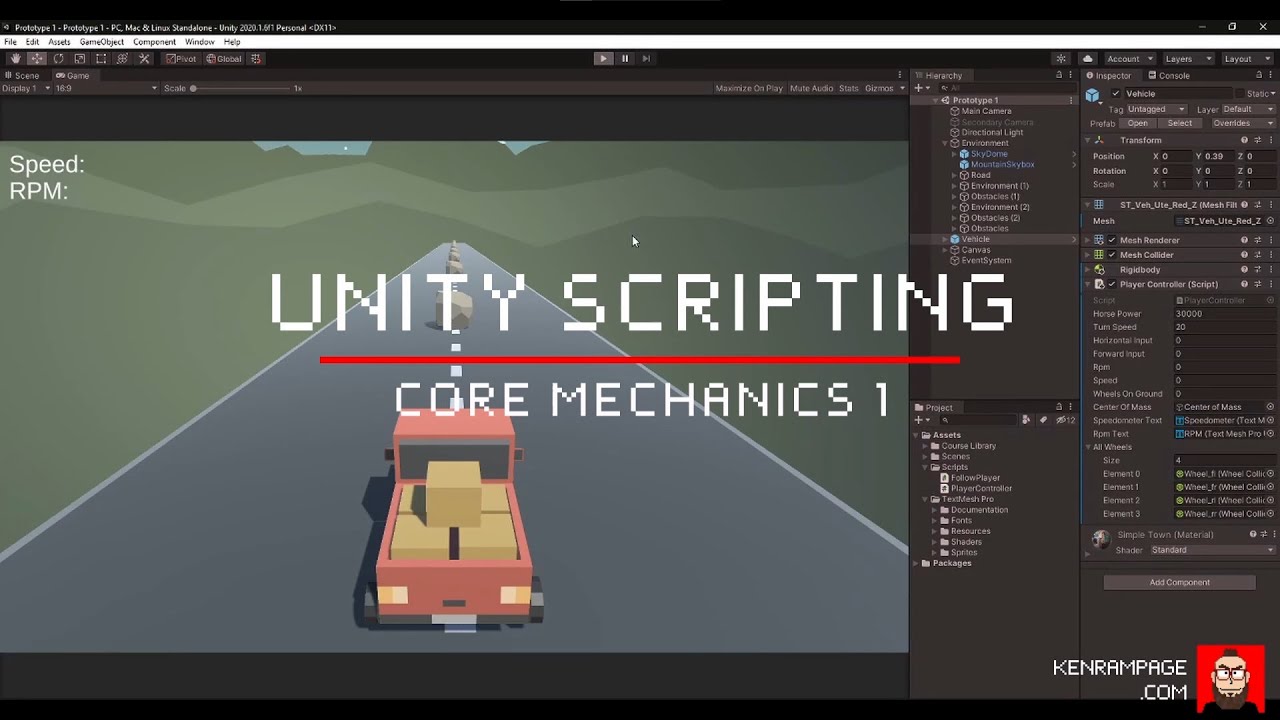The width and height of the screenshot is (1280, 720).
Task: Toggle Pivot/Center handle mode
Action: coord(181,59)
